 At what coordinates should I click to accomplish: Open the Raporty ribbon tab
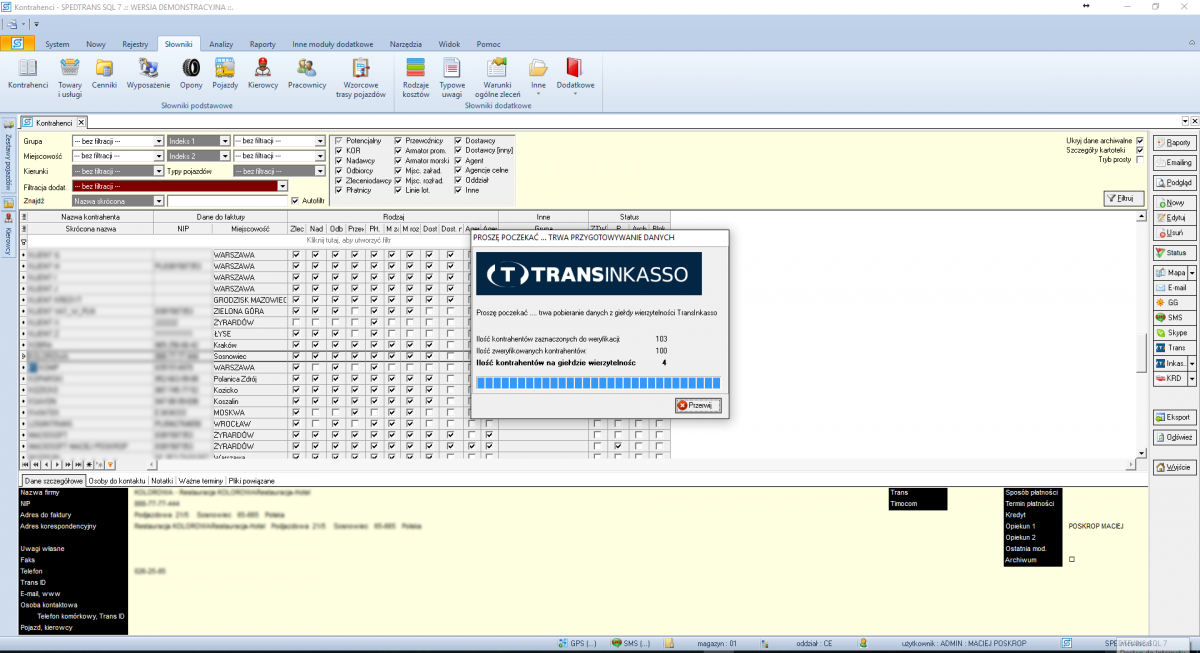(263, 44)
